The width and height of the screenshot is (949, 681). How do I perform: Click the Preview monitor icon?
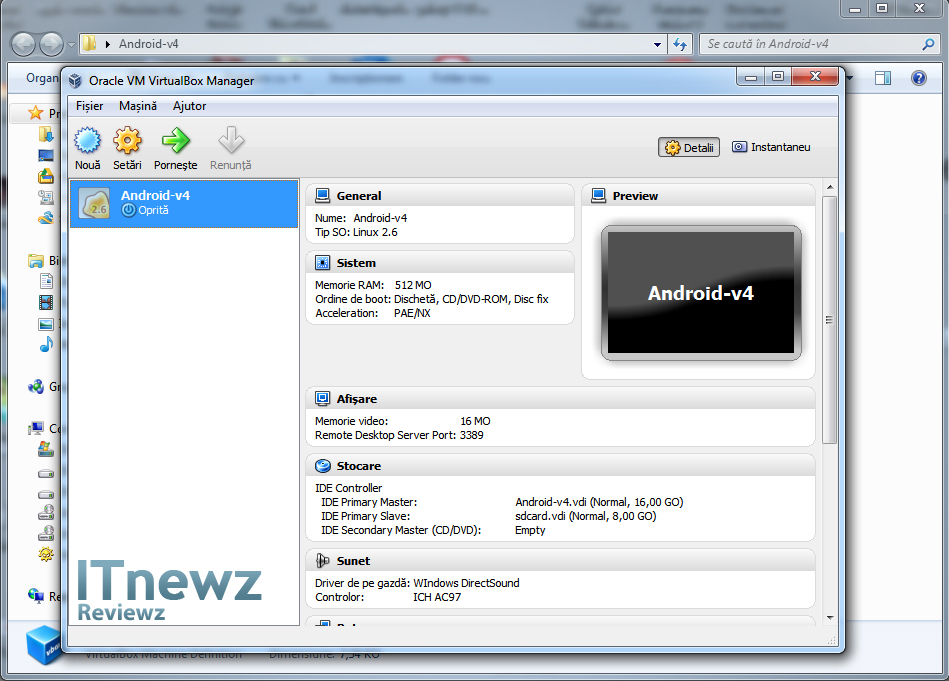tap(598, 196)
